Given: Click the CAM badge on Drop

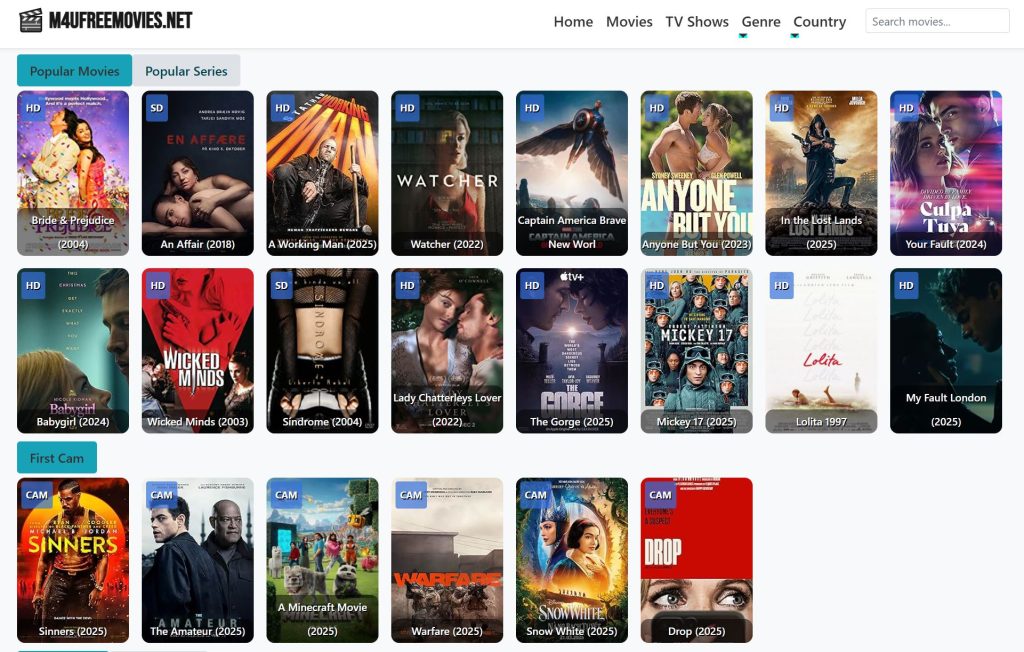Looking at the screenshot, I should click(660, 495).
